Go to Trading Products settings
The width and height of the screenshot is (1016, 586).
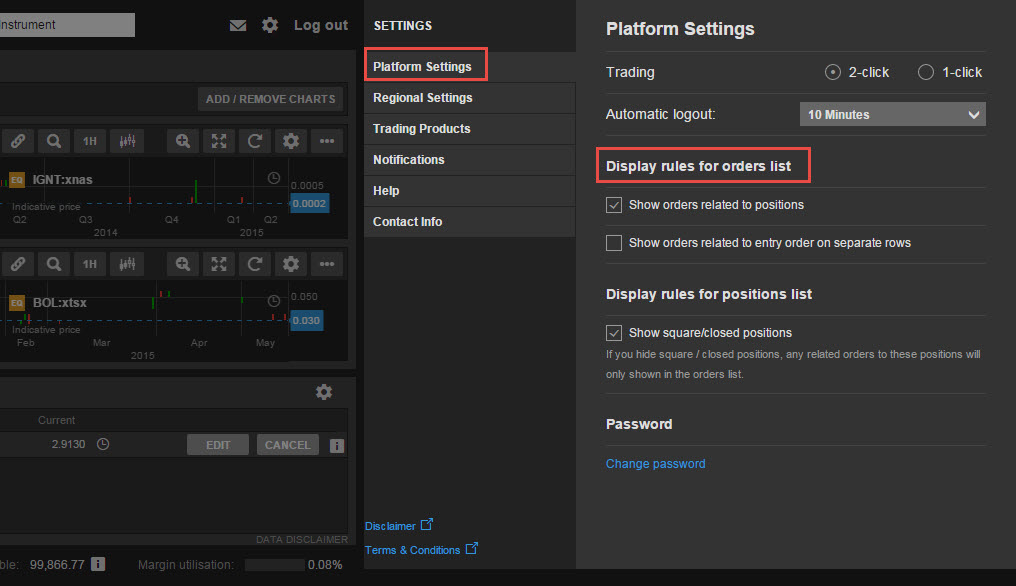click(x=422, y=129)
